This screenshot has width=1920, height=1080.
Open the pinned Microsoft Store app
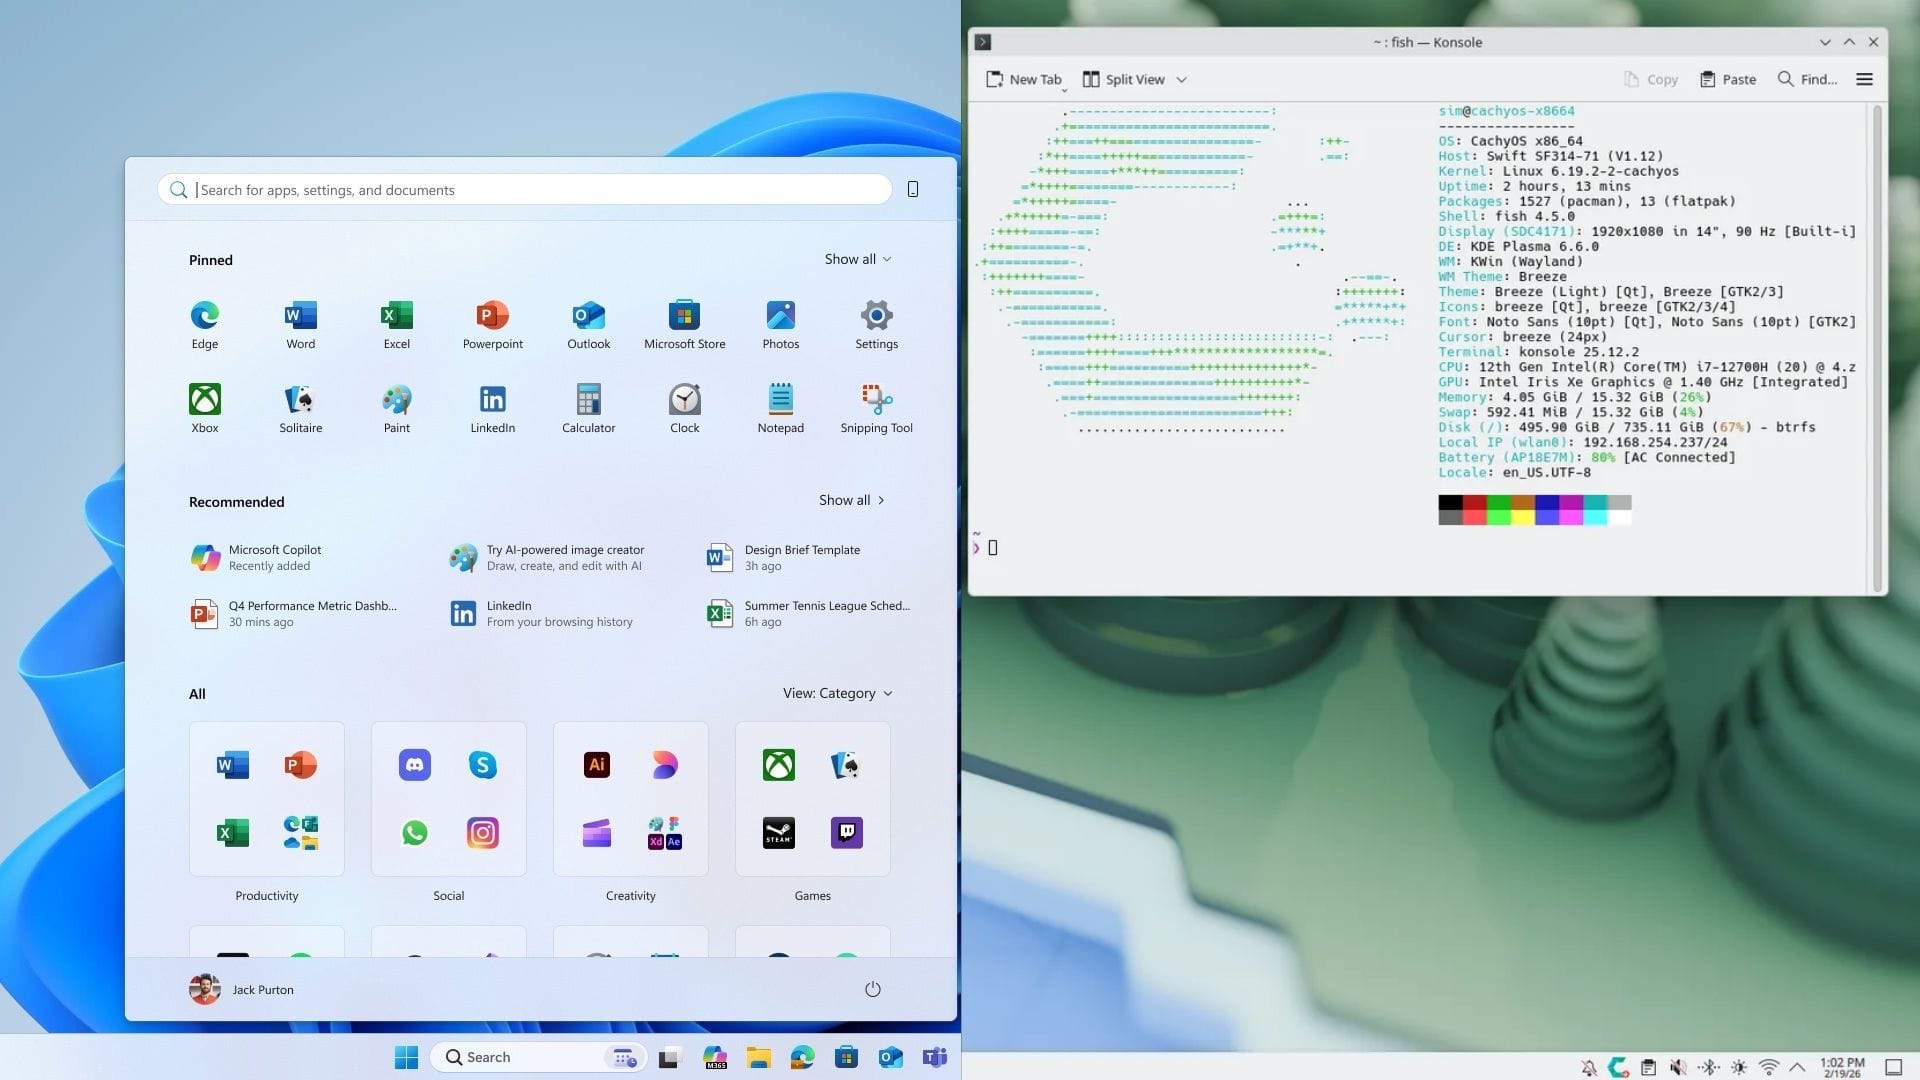pyautogui.click(x=685, y=325)
